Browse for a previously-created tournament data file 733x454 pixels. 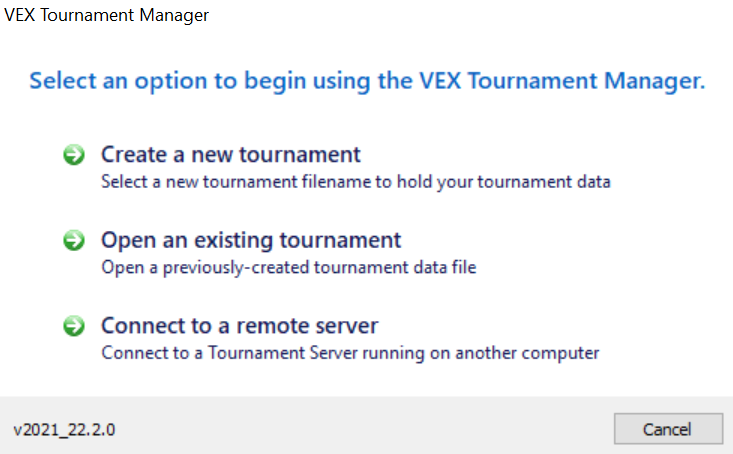pos(251,240)
